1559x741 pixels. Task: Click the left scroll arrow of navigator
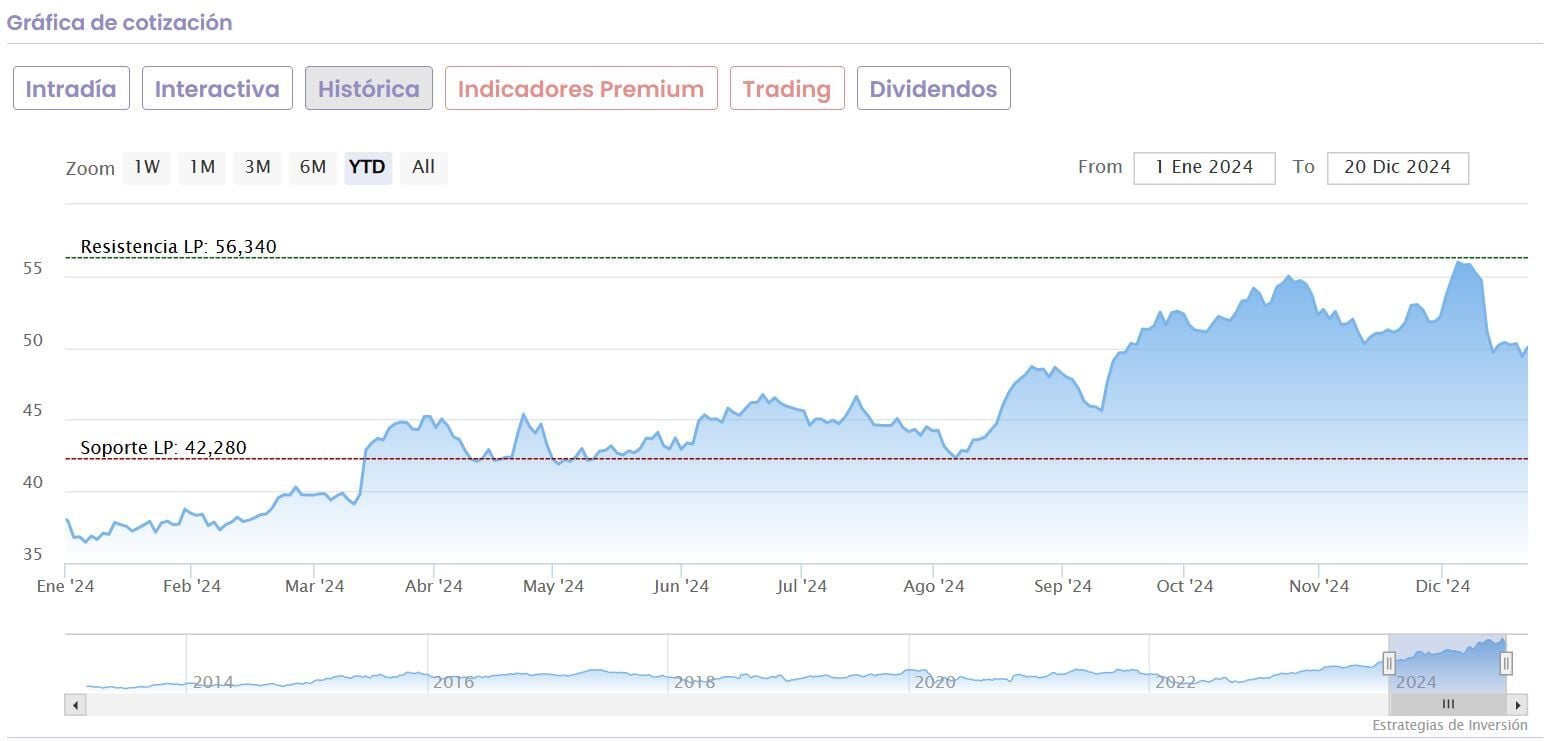pyautogui.click(x=75, y=705)
